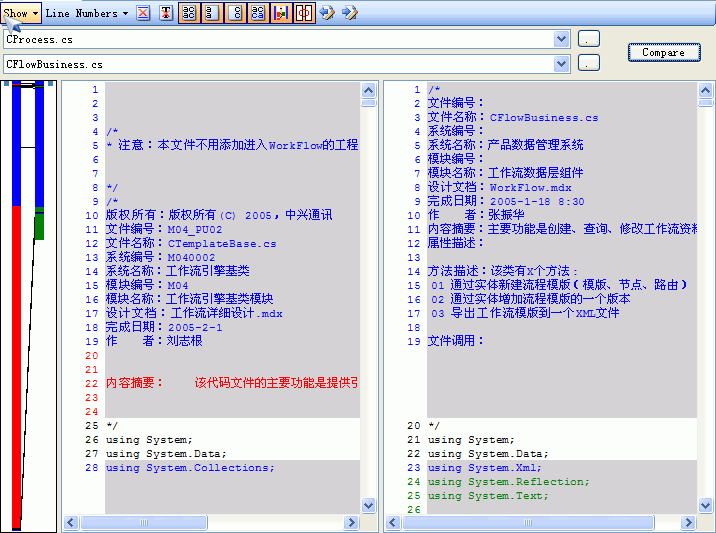716x533 pixels.
Task: Click '刘志根' author line in left pane
Action: click(x=154, y=341)
